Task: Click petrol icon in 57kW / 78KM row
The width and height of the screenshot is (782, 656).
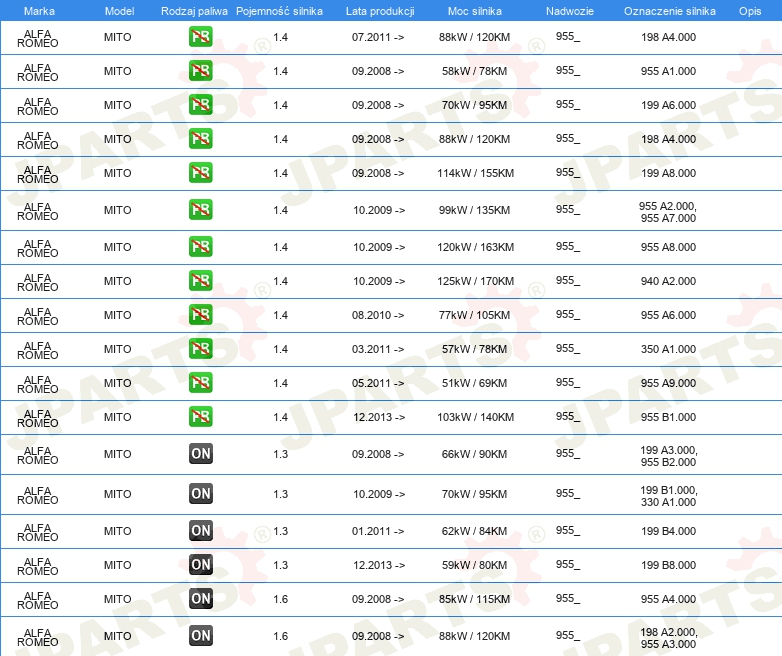Action: click(x=200, y=348)
